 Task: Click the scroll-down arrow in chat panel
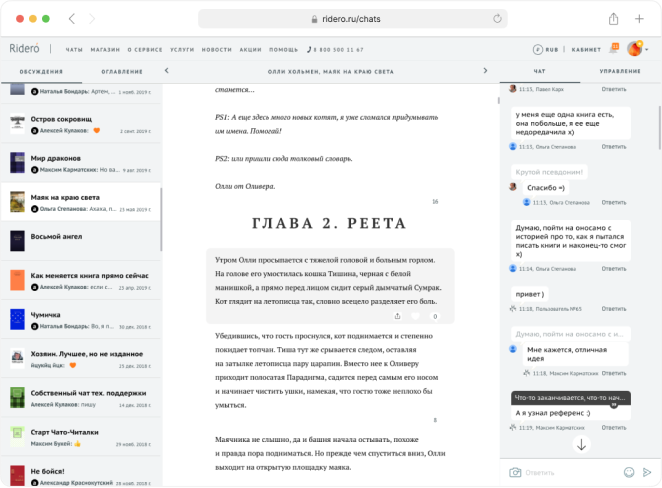coord(581,444)
